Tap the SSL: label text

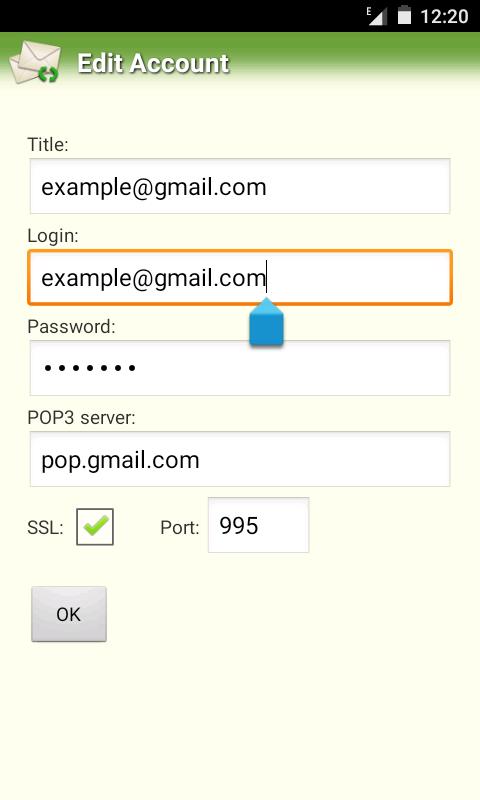tap(45, 528)
